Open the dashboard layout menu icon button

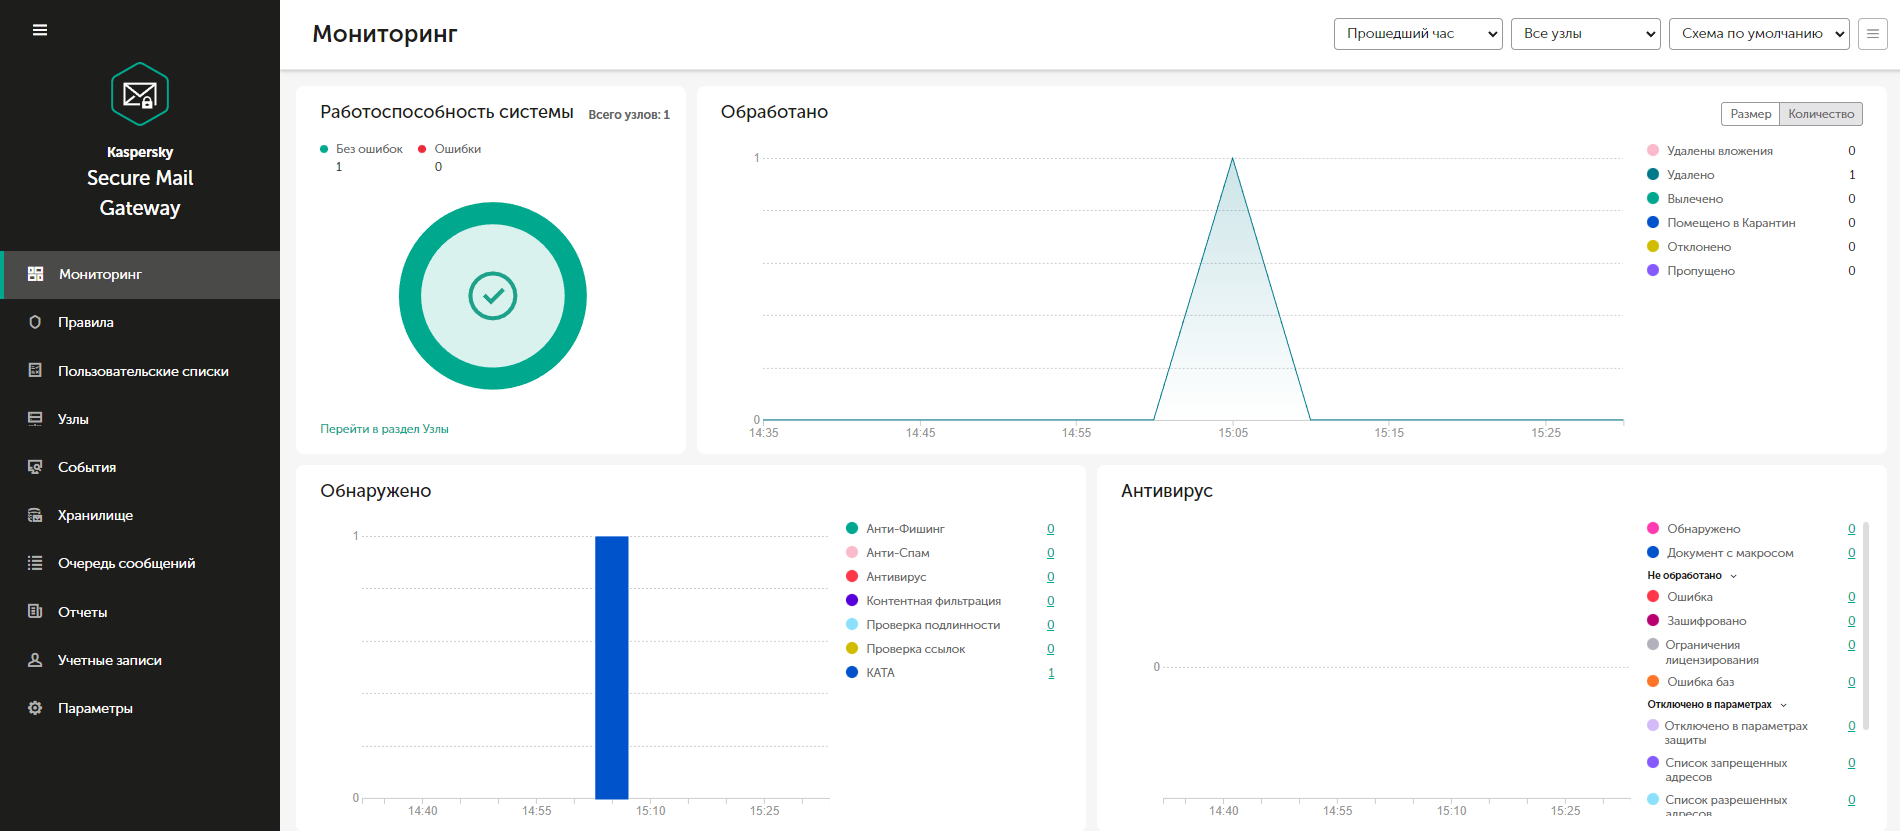(x=1873, y=34)
